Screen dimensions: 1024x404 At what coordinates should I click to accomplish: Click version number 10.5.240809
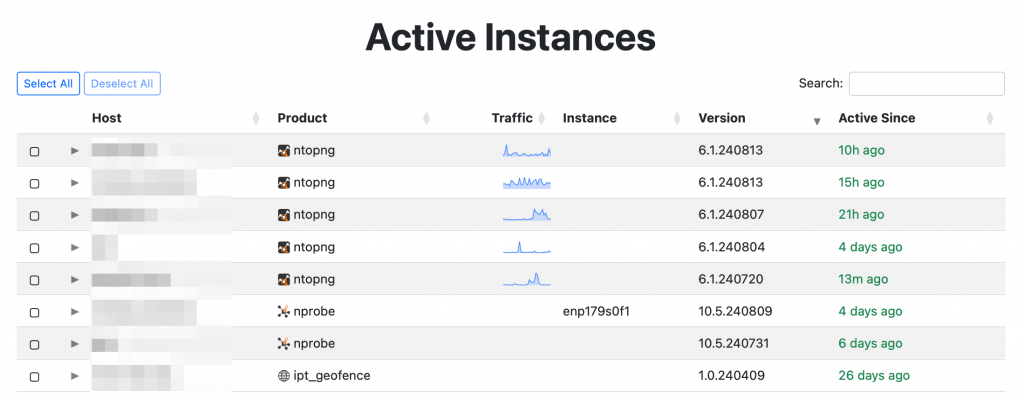point(735,312)
